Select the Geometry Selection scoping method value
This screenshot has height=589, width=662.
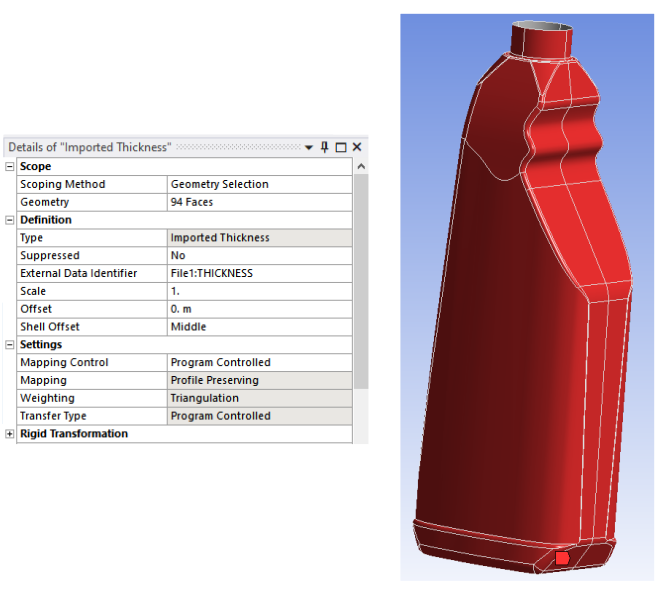[x=260, y=185]
